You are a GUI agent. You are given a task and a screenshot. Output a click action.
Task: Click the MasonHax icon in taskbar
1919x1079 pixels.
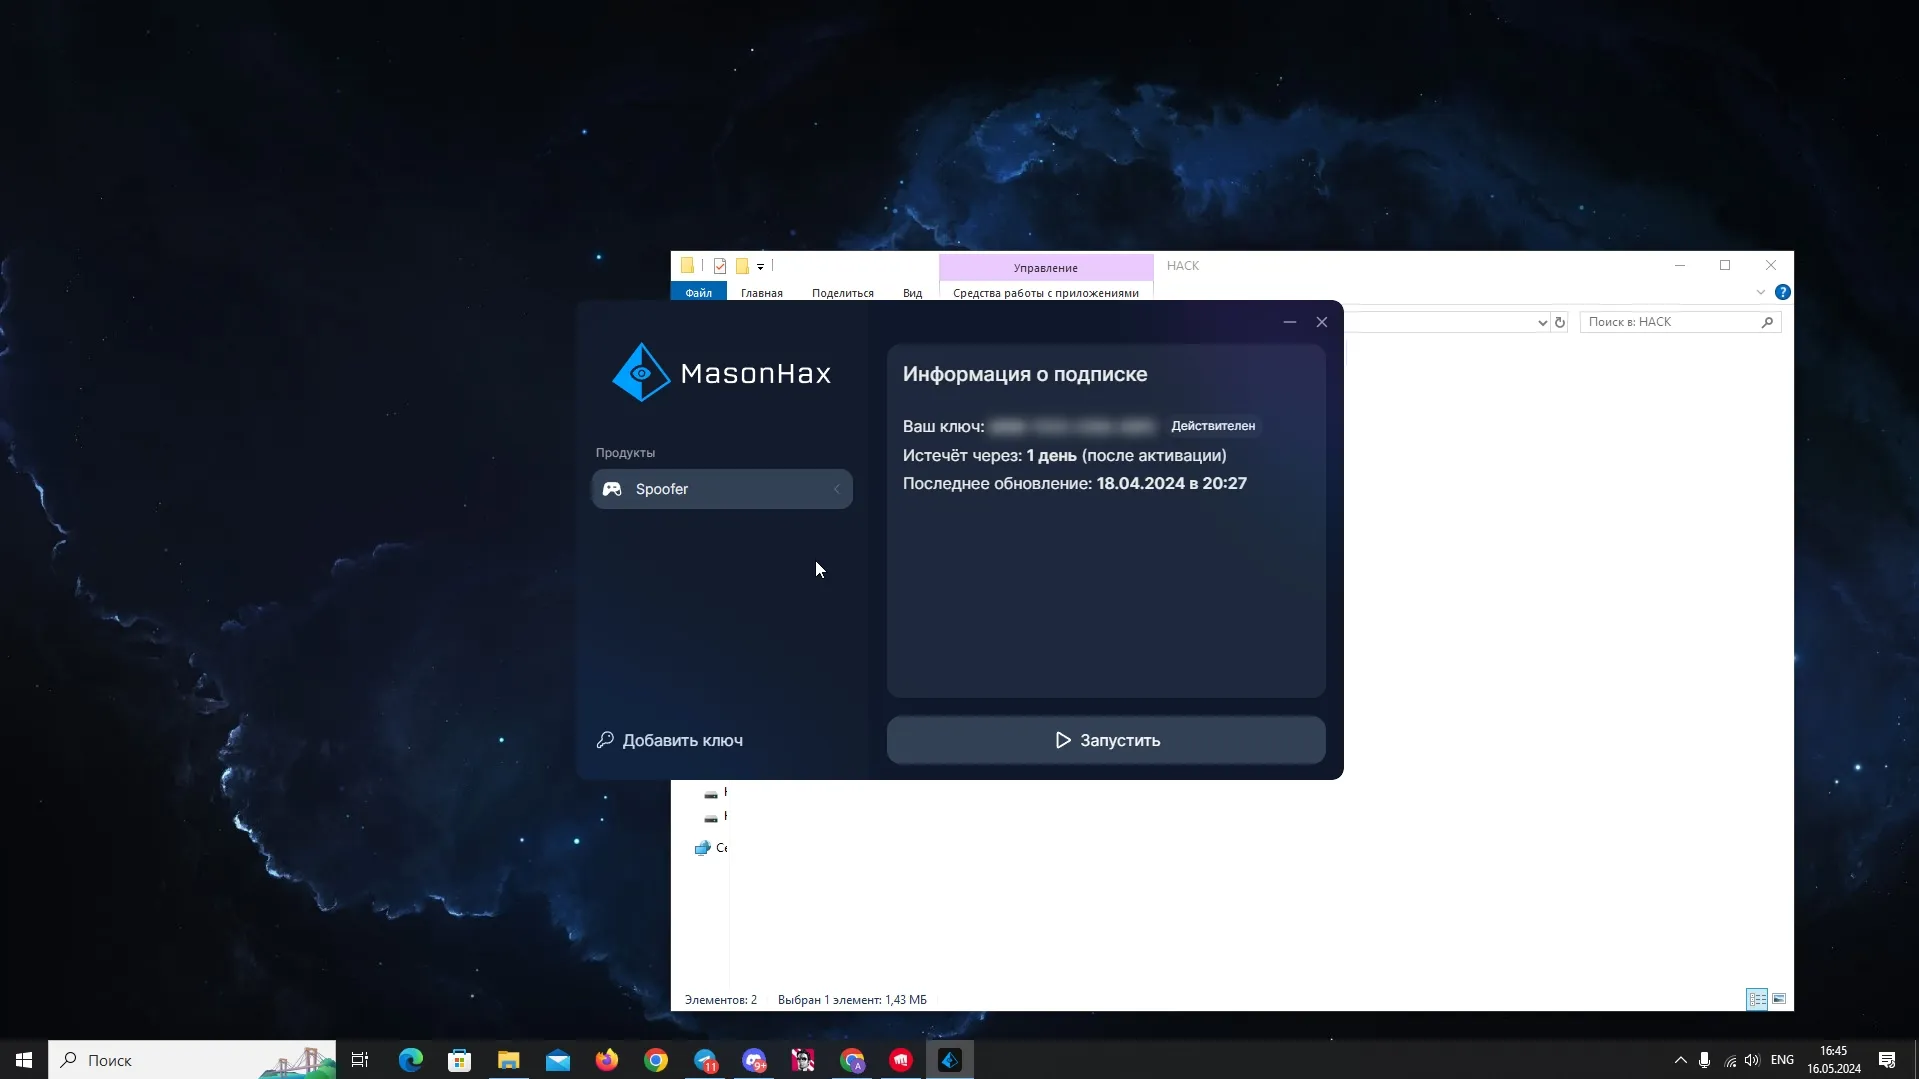(x=950, y=1060)
